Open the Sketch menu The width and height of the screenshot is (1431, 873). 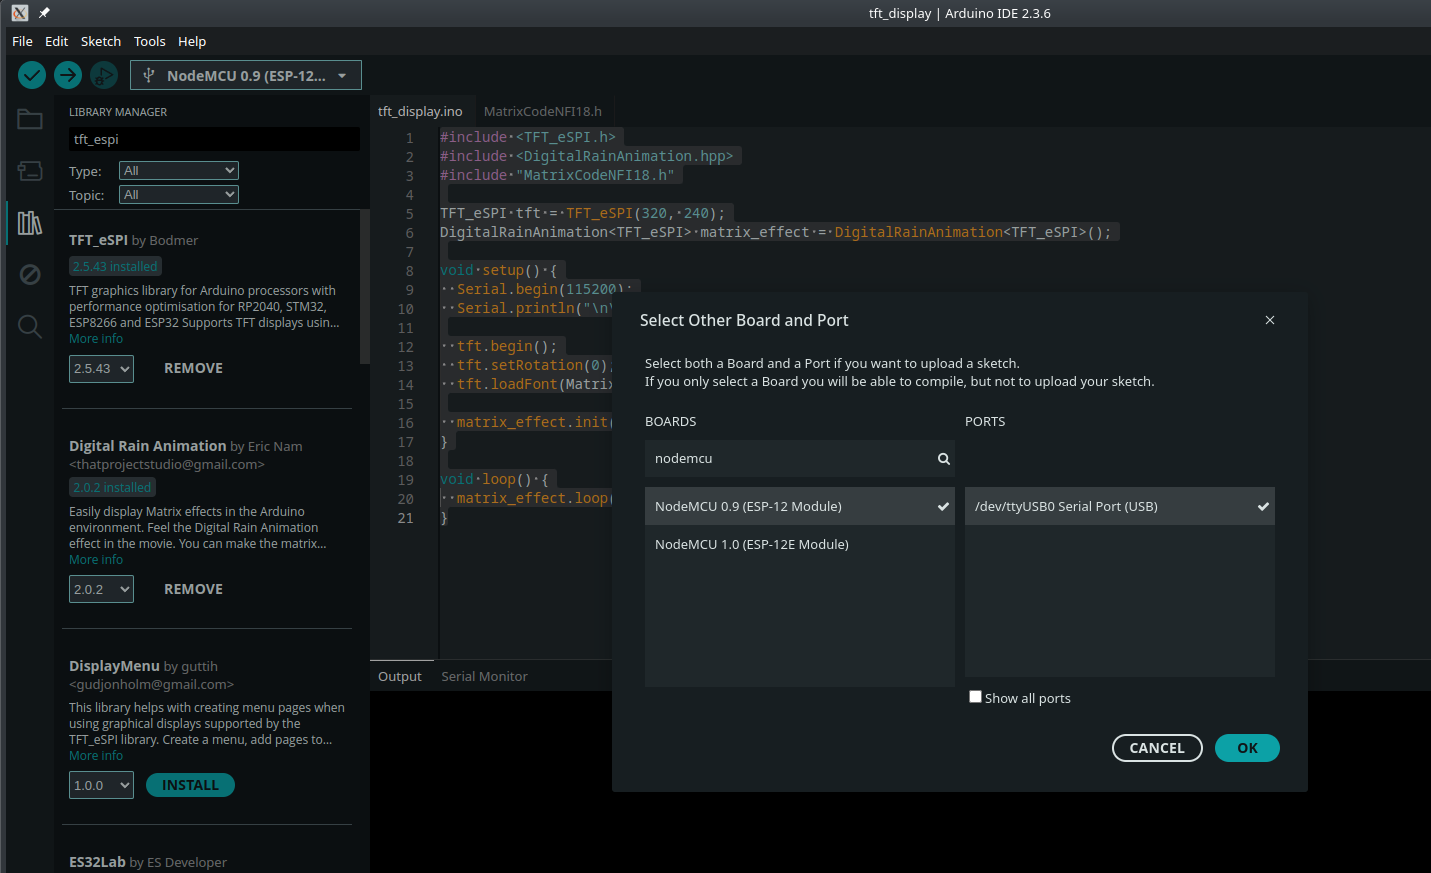pyautogui.click(x=101, y=41)
